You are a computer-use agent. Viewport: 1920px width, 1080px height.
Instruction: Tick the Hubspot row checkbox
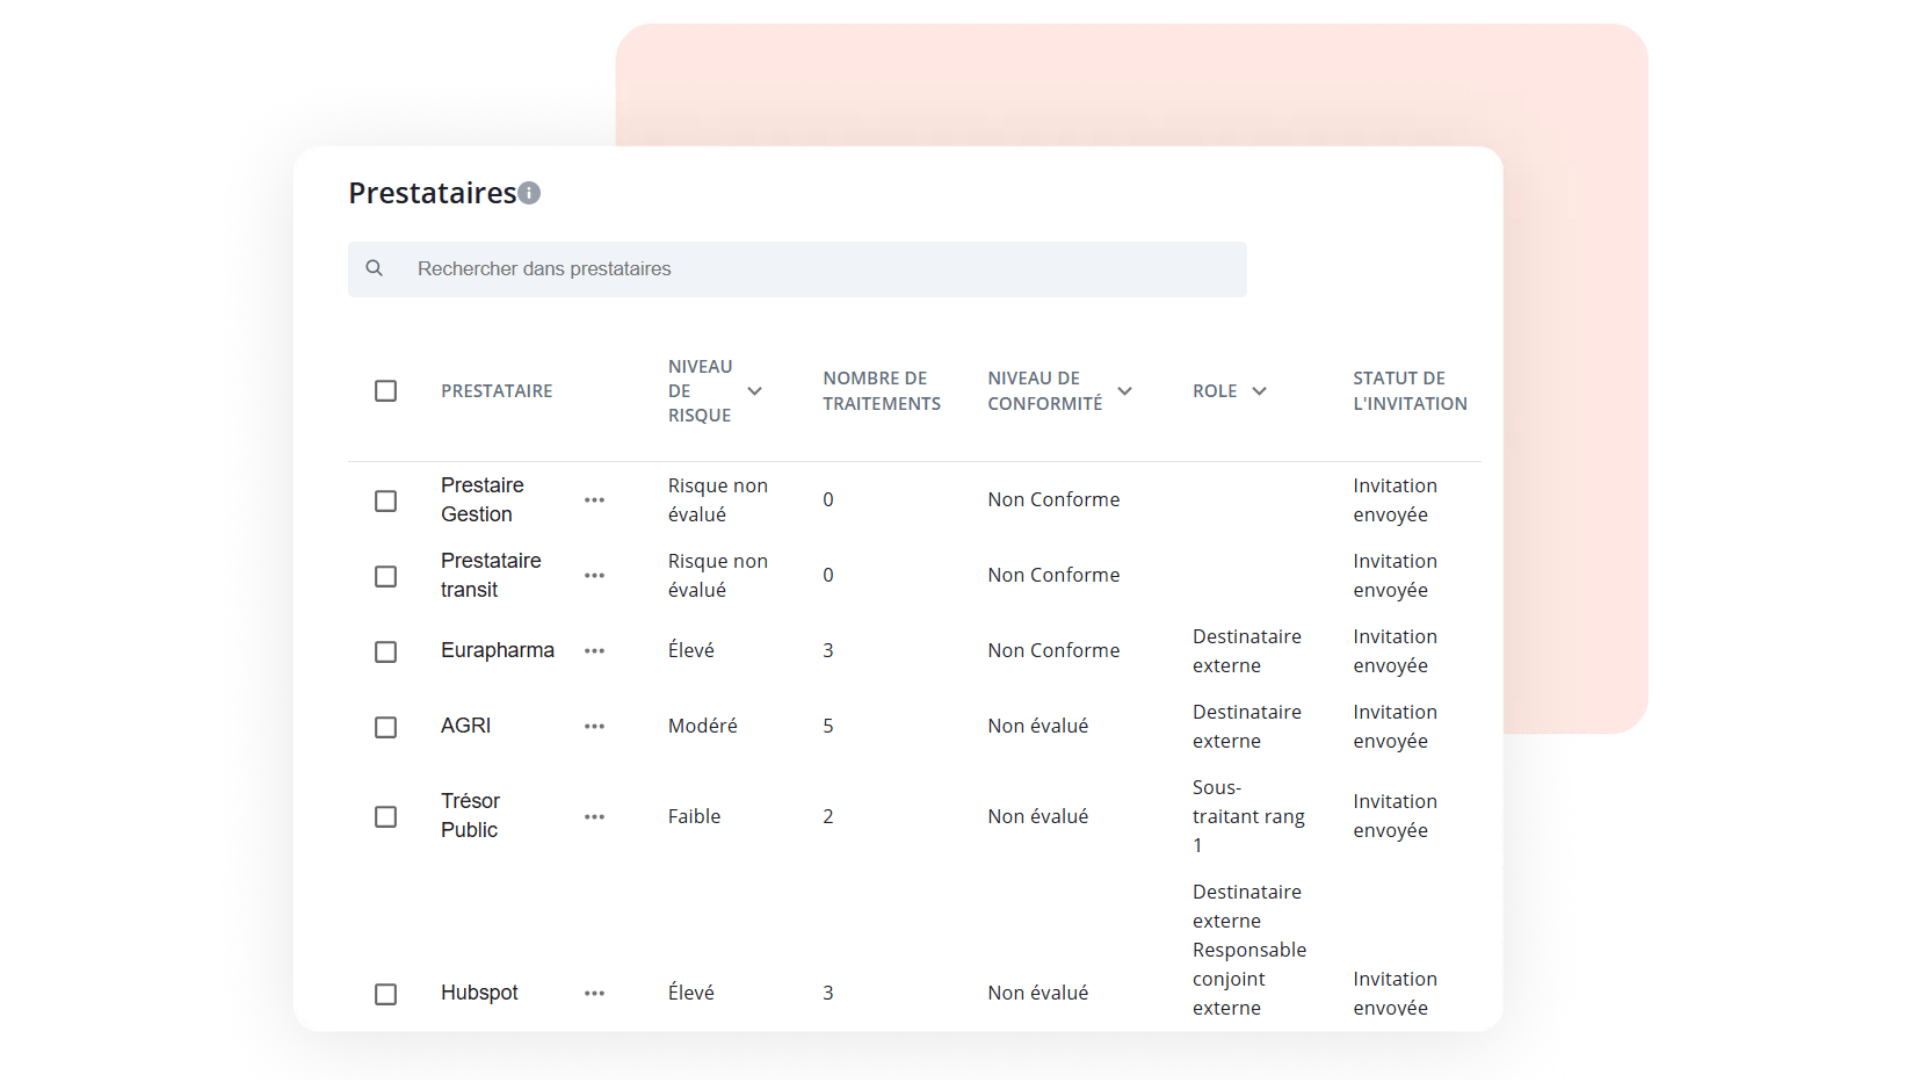point(385,994)
